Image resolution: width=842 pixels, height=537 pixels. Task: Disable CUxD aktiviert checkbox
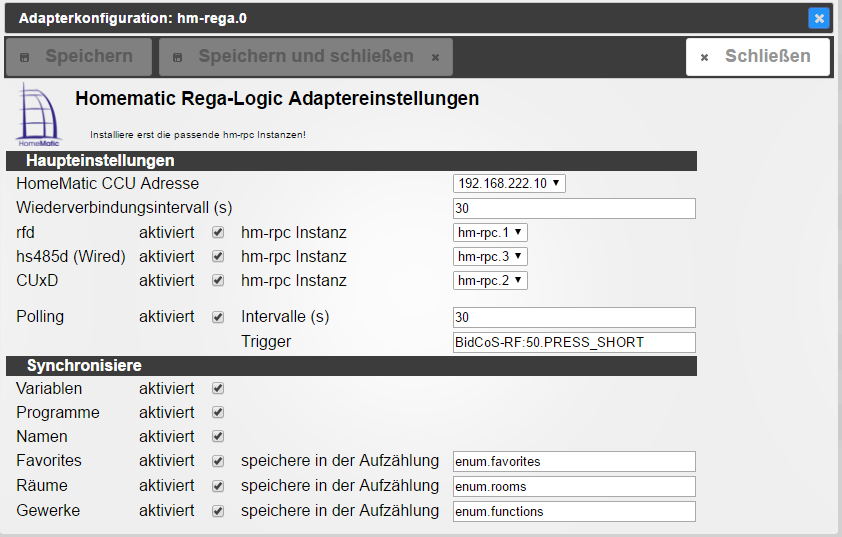click(x=217, y=280)
